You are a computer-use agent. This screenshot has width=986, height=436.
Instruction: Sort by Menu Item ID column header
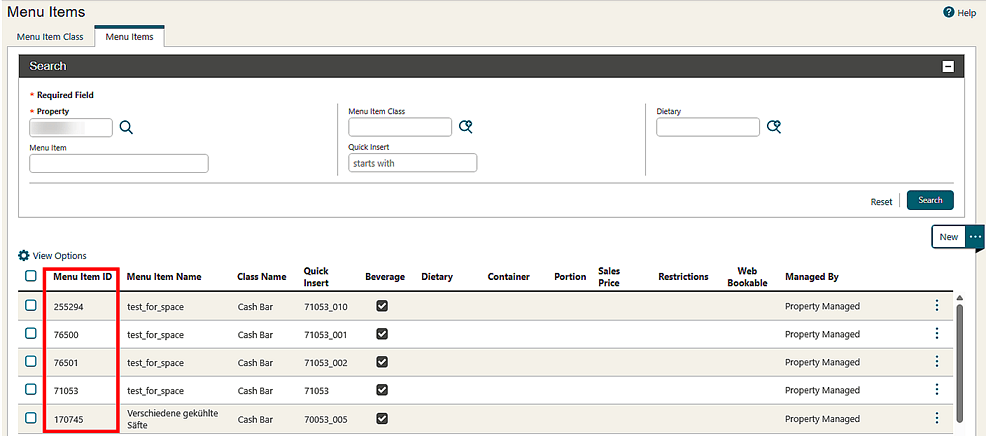(x=82, y=277)
